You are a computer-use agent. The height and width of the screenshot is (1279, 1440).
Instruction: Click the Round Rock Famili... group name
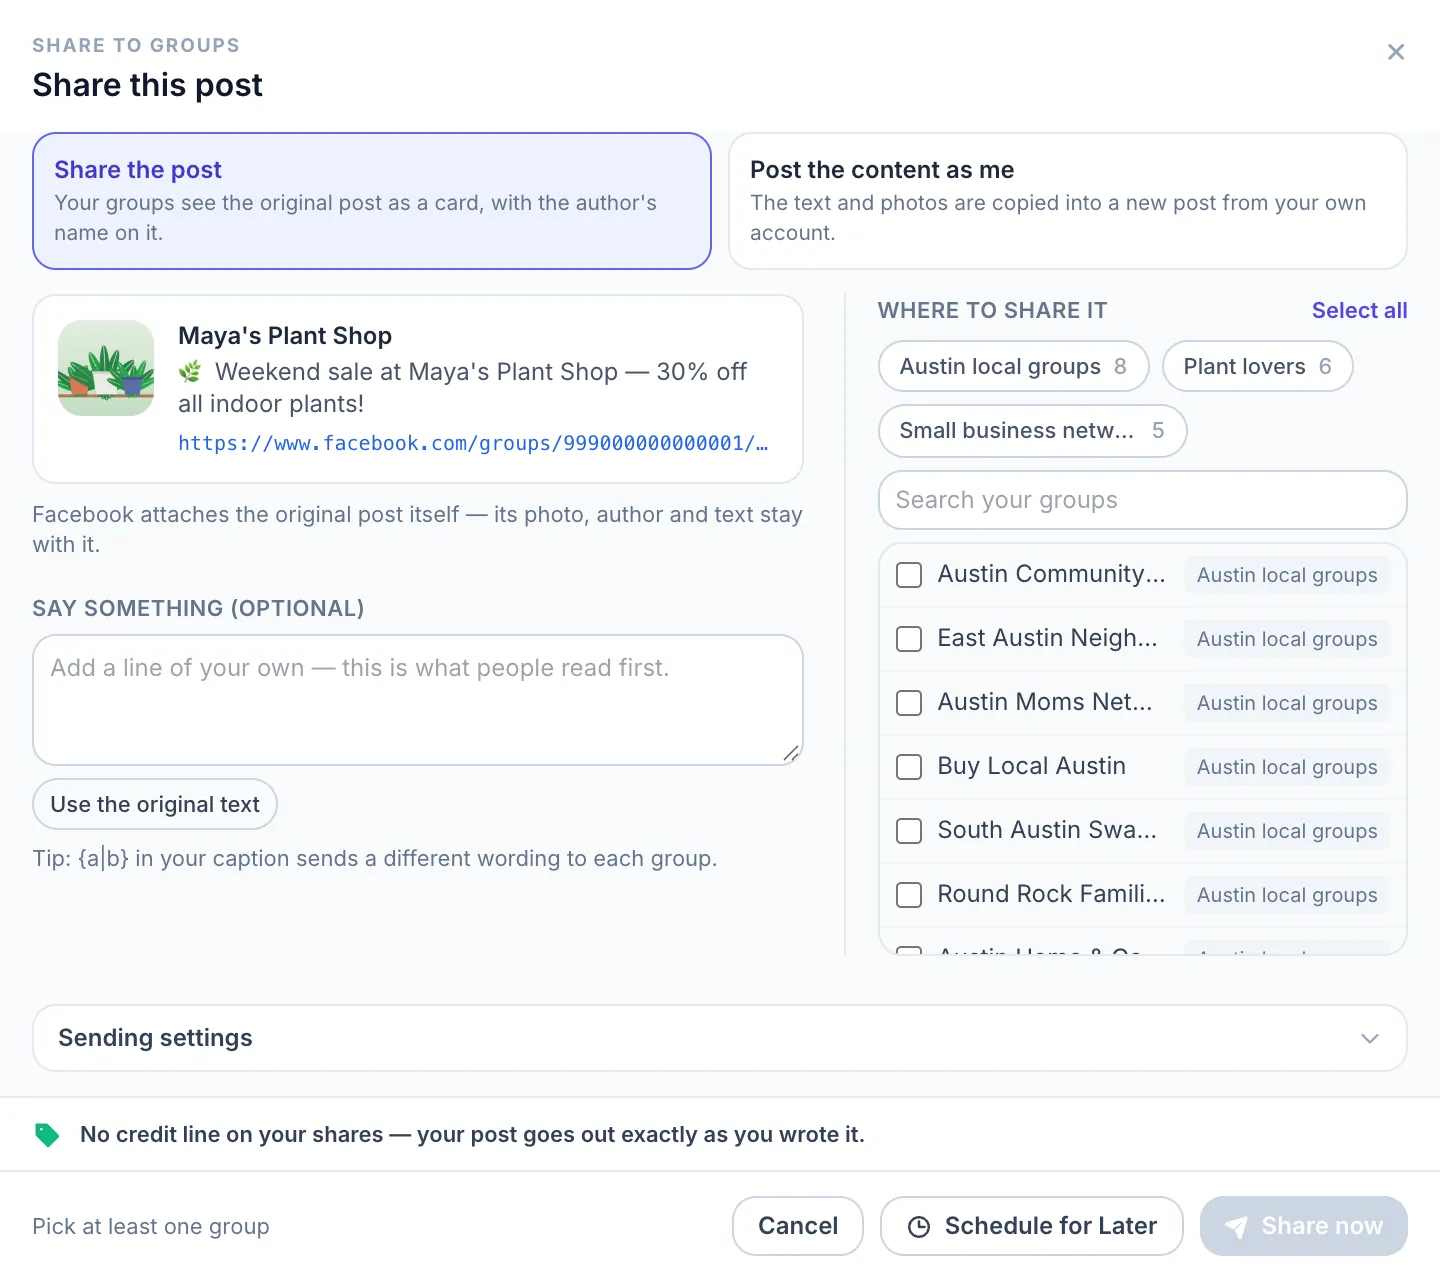point(1051,894)
